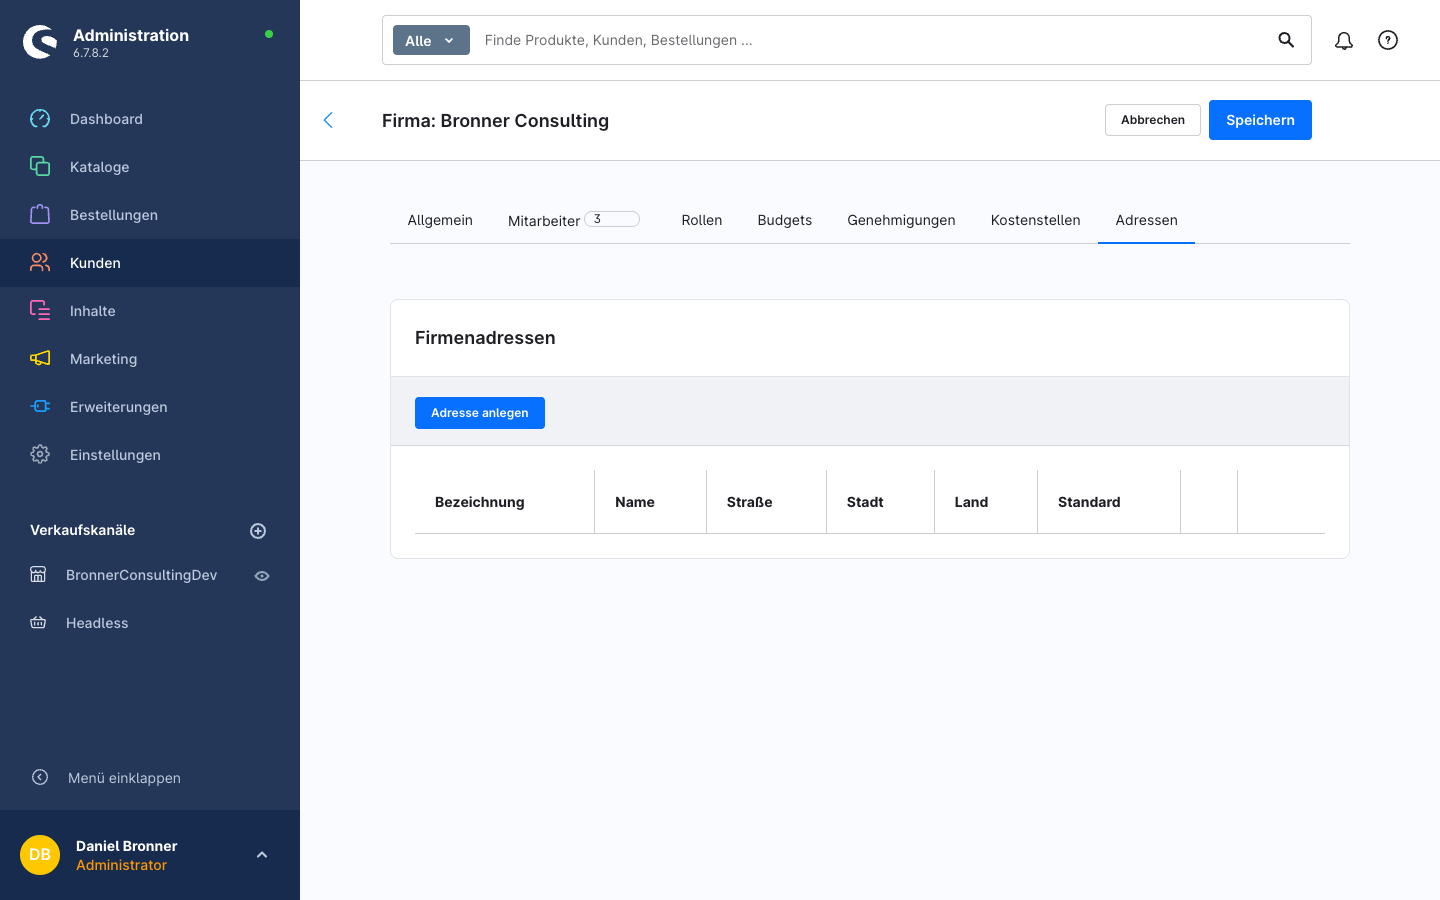
Task: Click the Bestellungen shopping bag icon
Action: pos(40,215)
